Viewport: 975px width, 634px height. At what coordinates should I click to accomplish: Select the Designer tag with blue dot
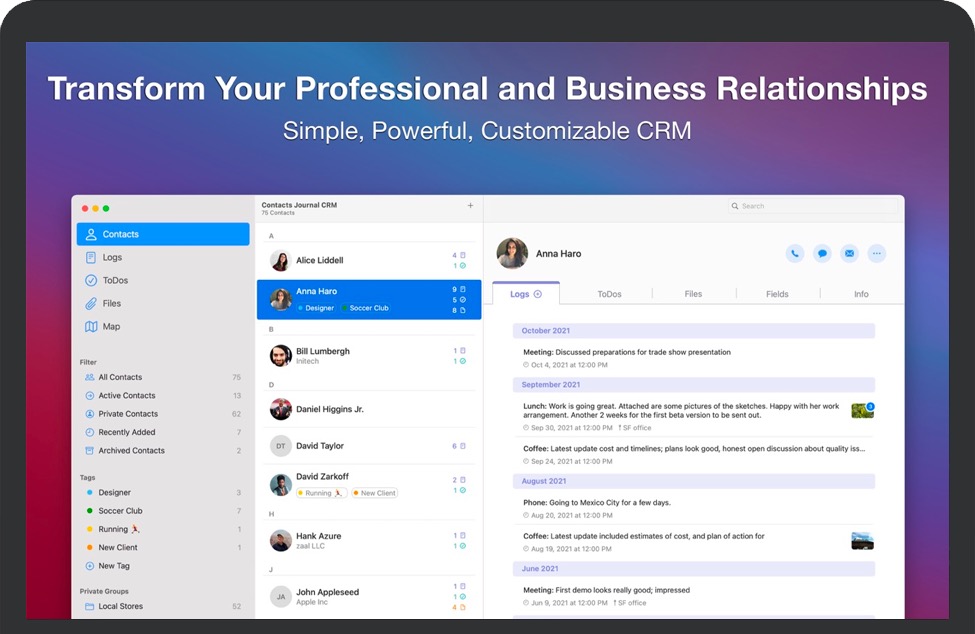114,493
